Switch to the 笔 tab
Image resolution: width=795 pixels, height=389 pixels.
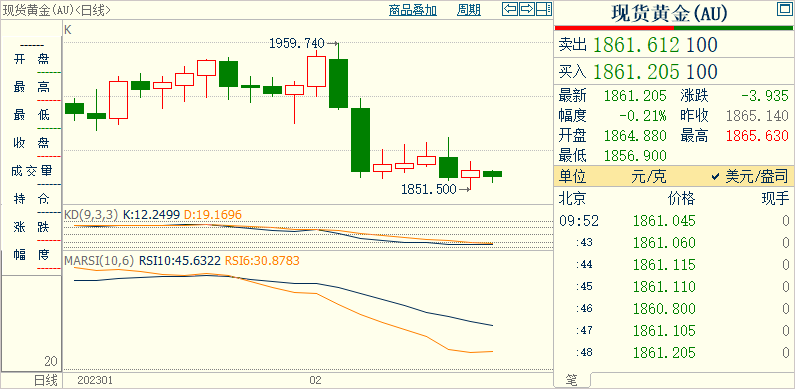point(572,379)
